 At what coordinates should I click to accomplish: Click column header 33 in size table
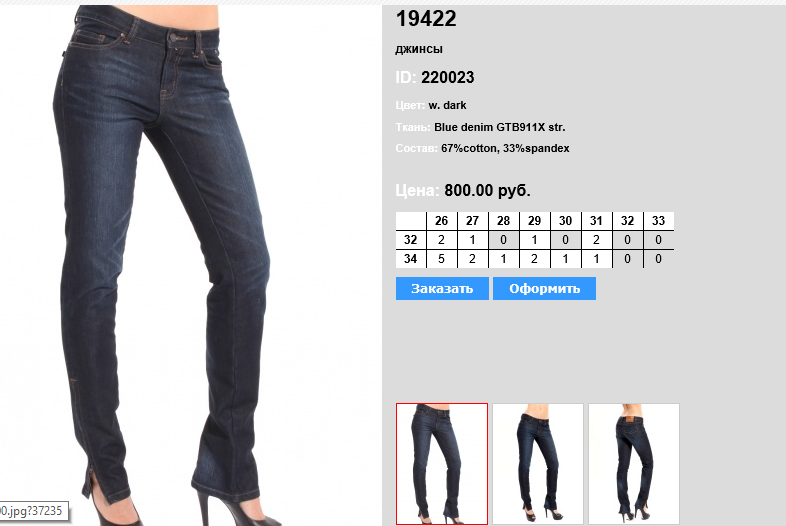click(x=658, y=221)
